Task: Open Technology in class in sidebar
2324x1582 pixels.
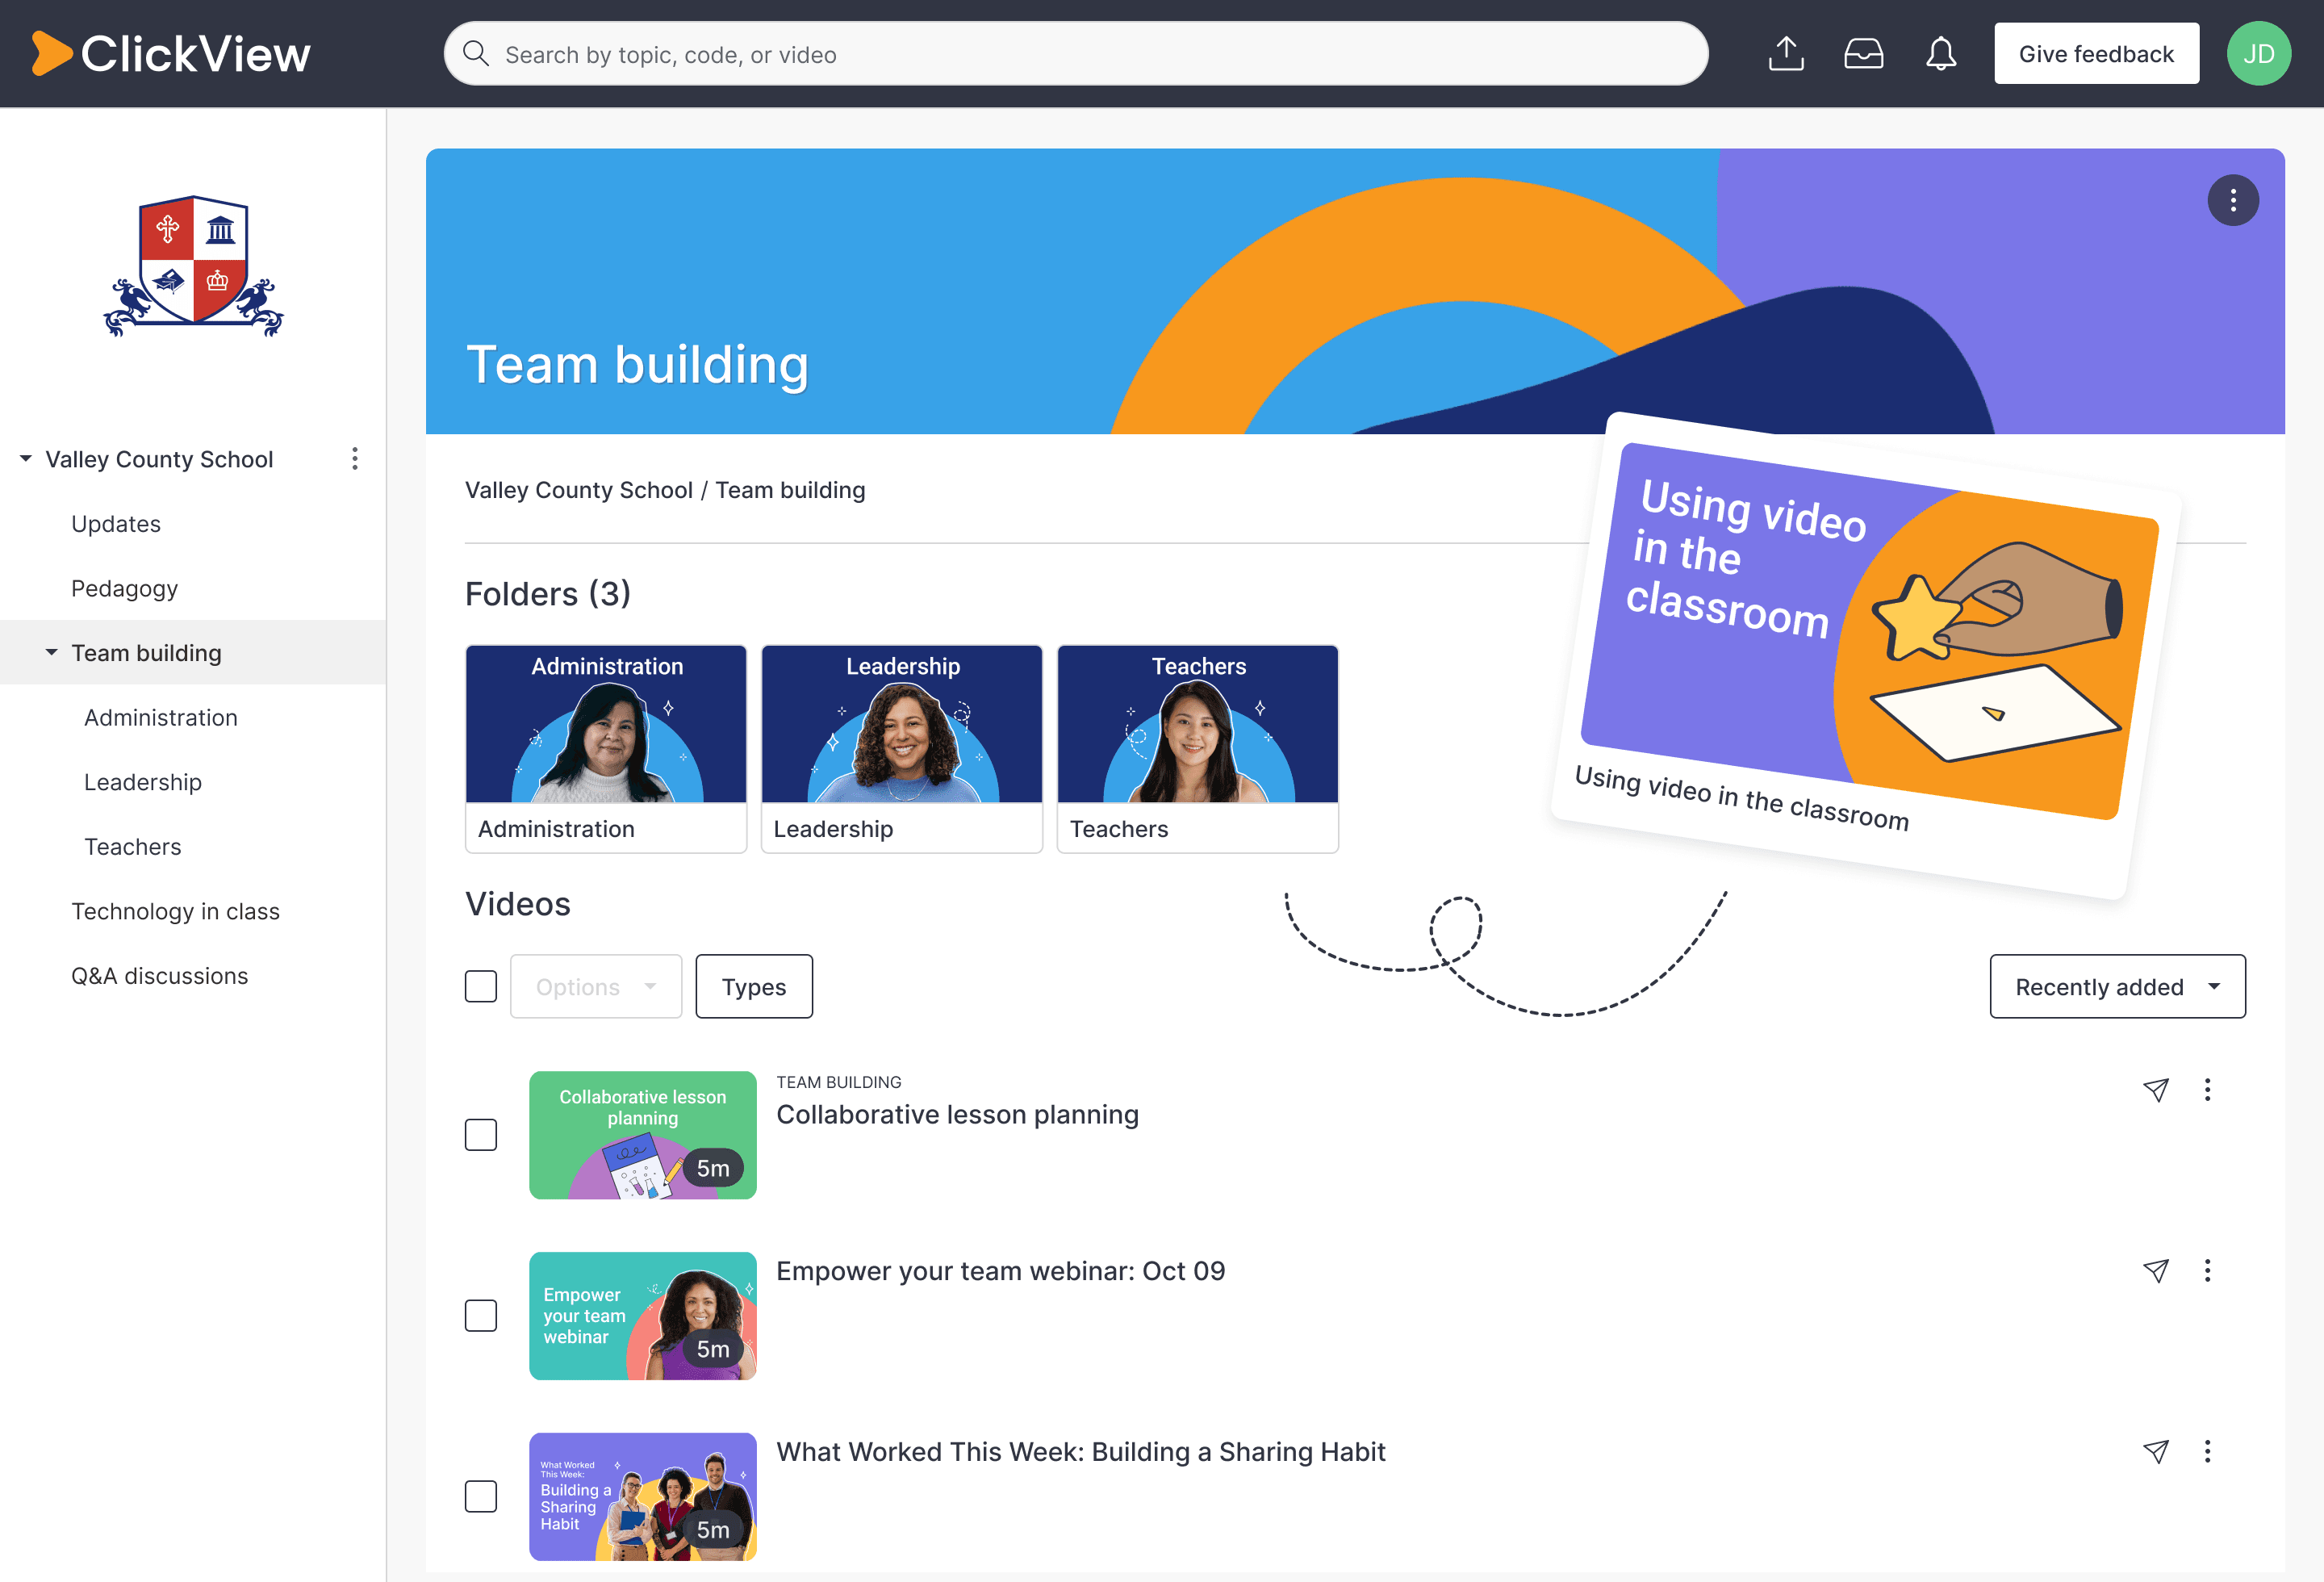Action: coord(175,912)
